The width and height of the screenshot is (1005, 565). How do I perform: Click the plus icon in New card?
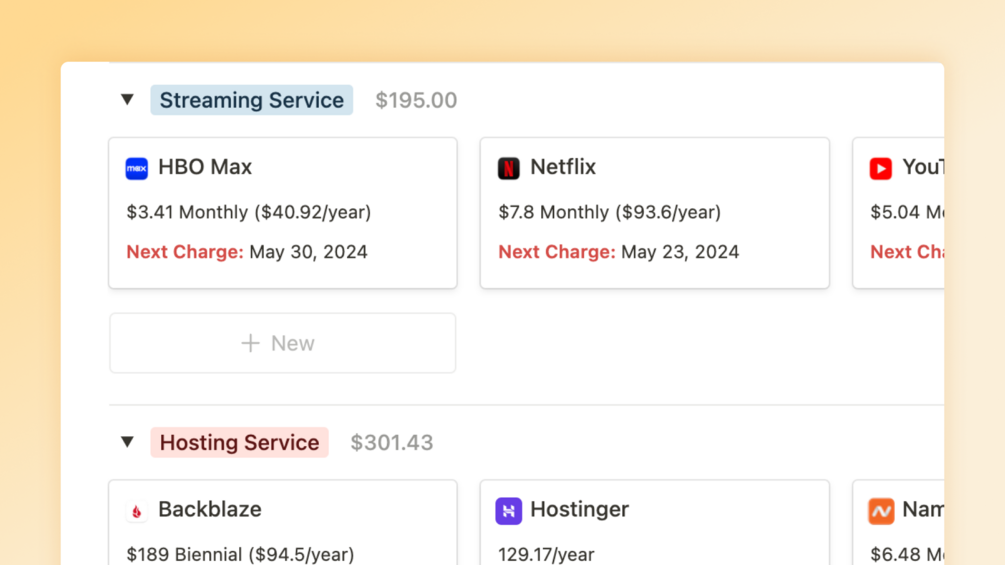[250, 343]
